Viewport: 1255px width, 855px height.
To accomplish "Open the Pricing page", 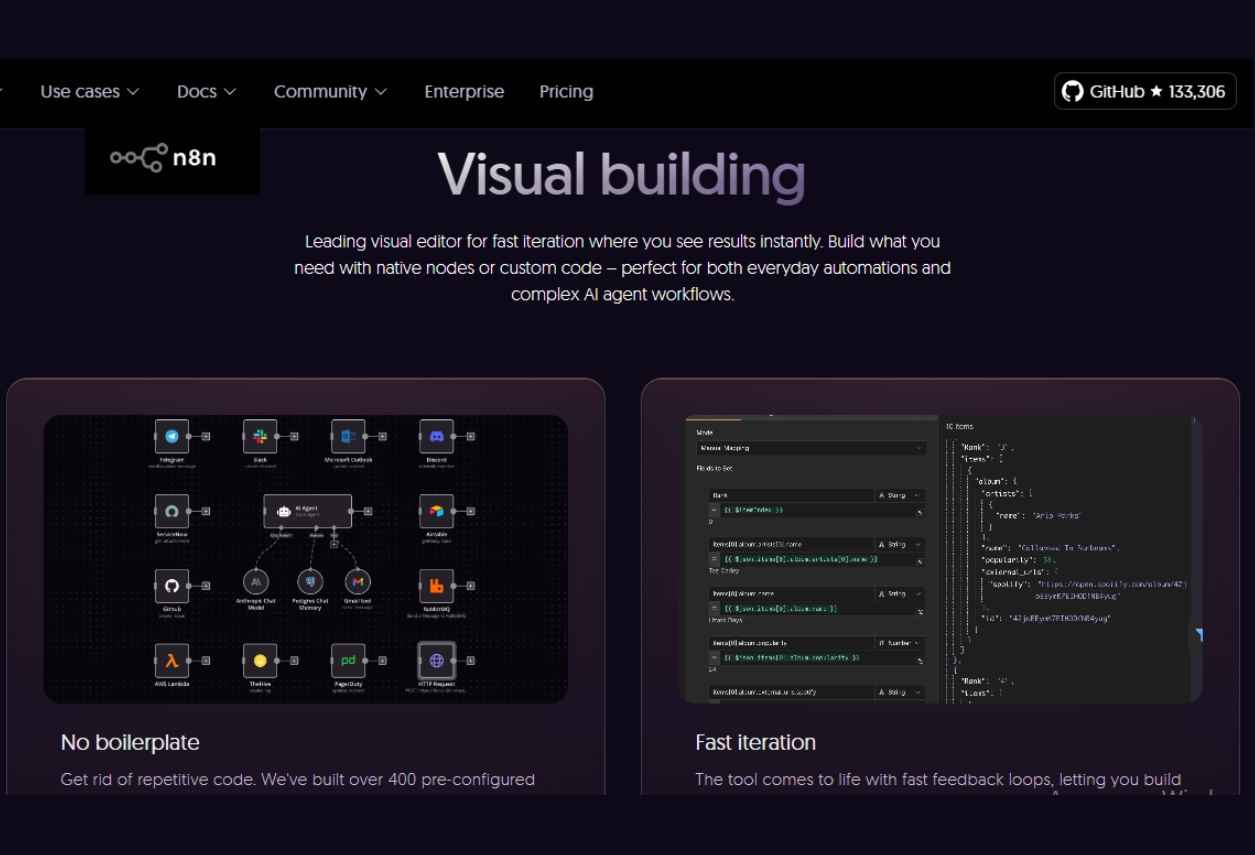I will pyautogui.click(x=566, y=92).
